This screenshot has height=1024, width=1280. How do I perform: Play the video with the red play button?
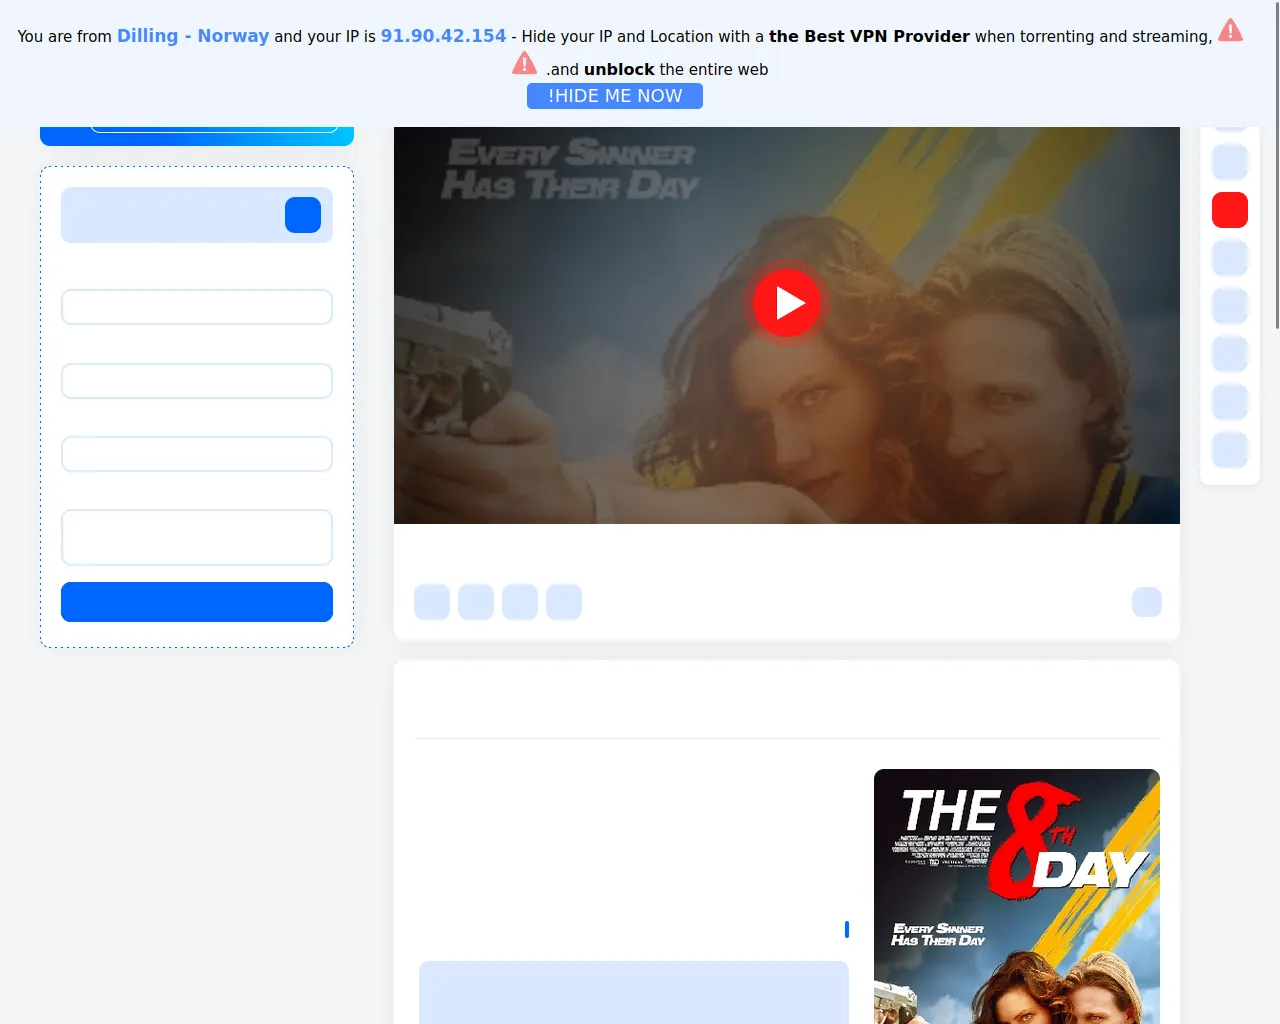click(x=787, y=302)
